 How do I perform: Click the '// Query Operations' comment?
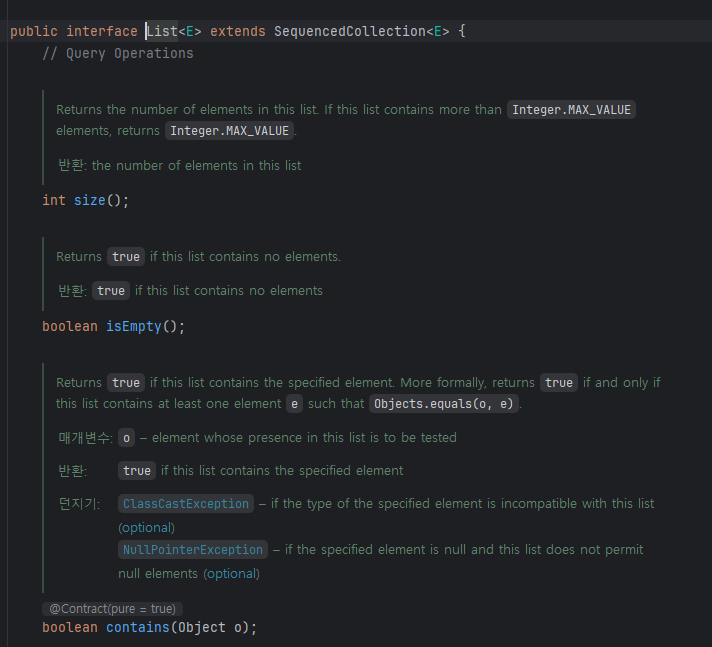(x=118, y=54)
